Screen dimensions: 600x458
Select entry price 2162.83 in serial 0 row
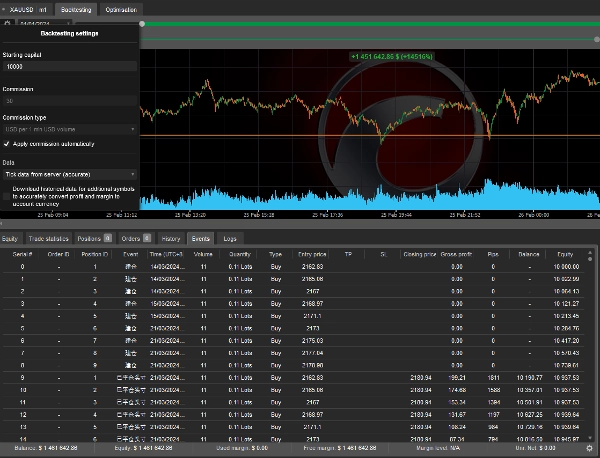[x=312, y=267]
